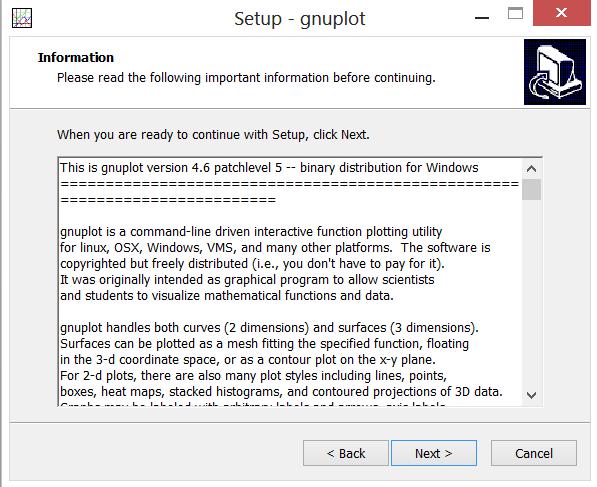The width and height of the screenshot is (597, 487).
Task: Cancel the gnuplot setup
Action: (x=534, y=453)
